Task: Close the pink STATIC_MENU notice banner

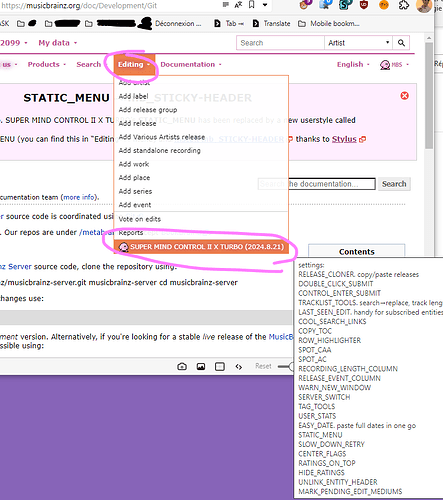Action: pyautogui.click(x=404, y=96)
